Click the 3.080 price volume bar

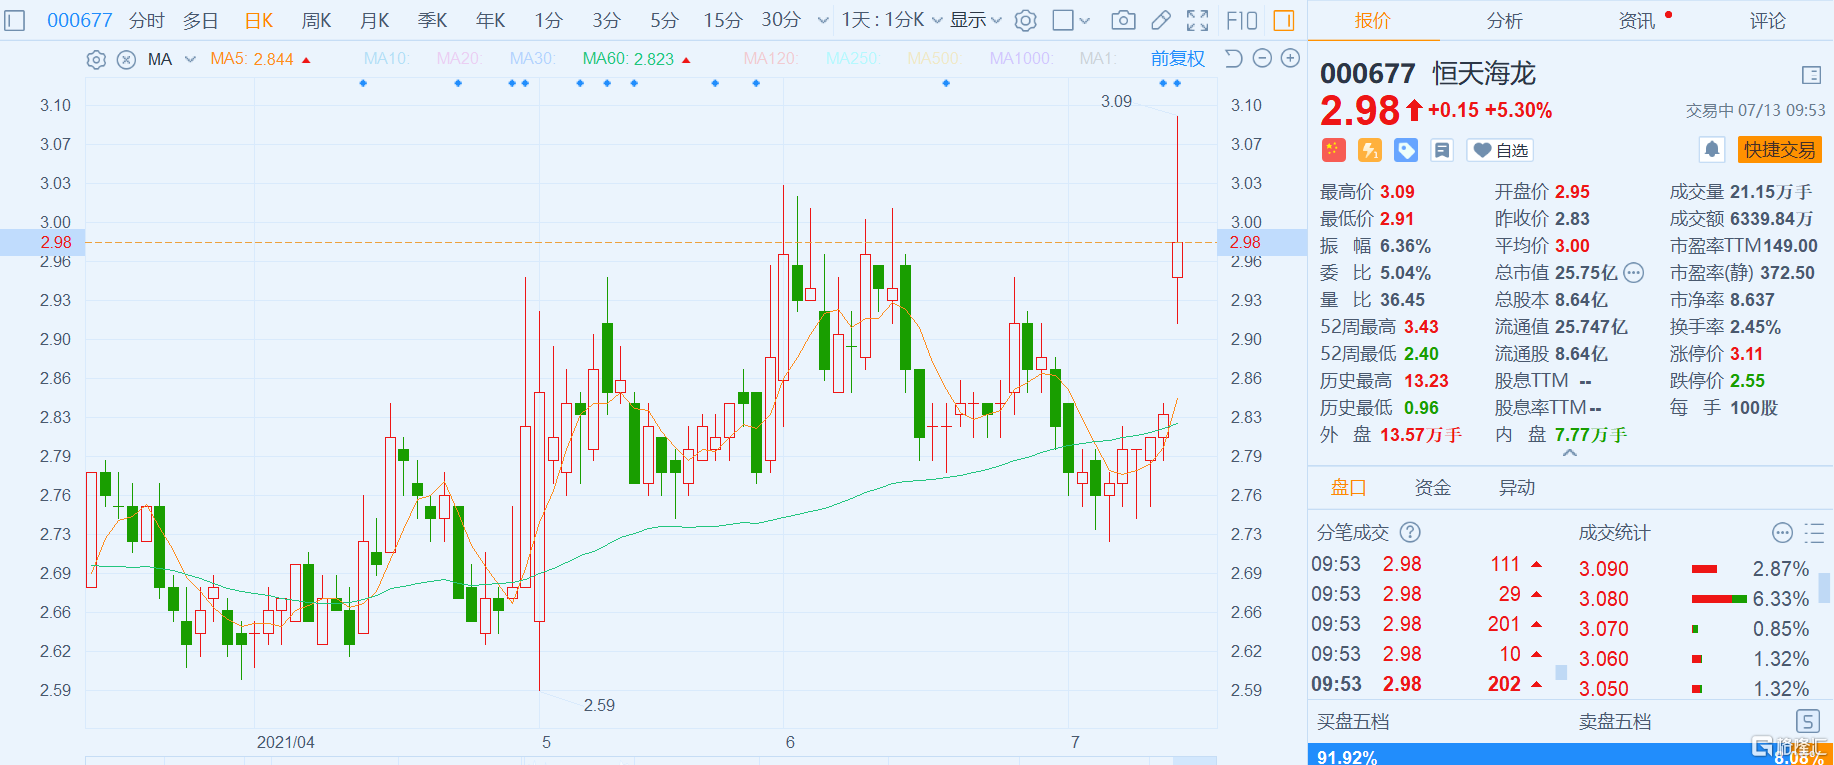coord(1719,599)
